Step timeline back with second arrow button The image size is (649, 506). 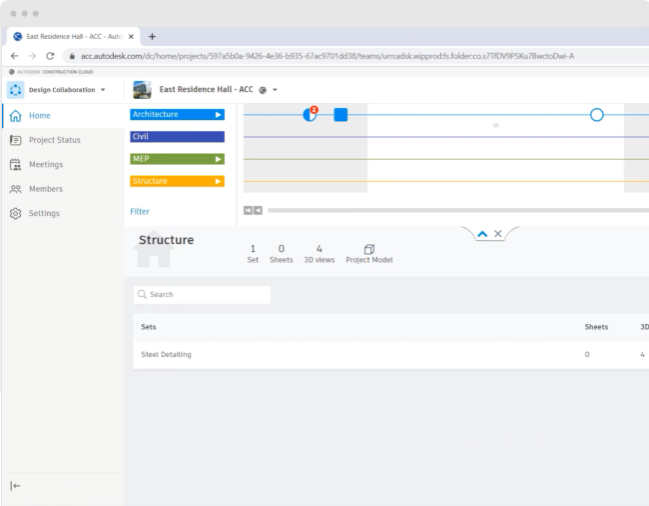click(258, 211)
